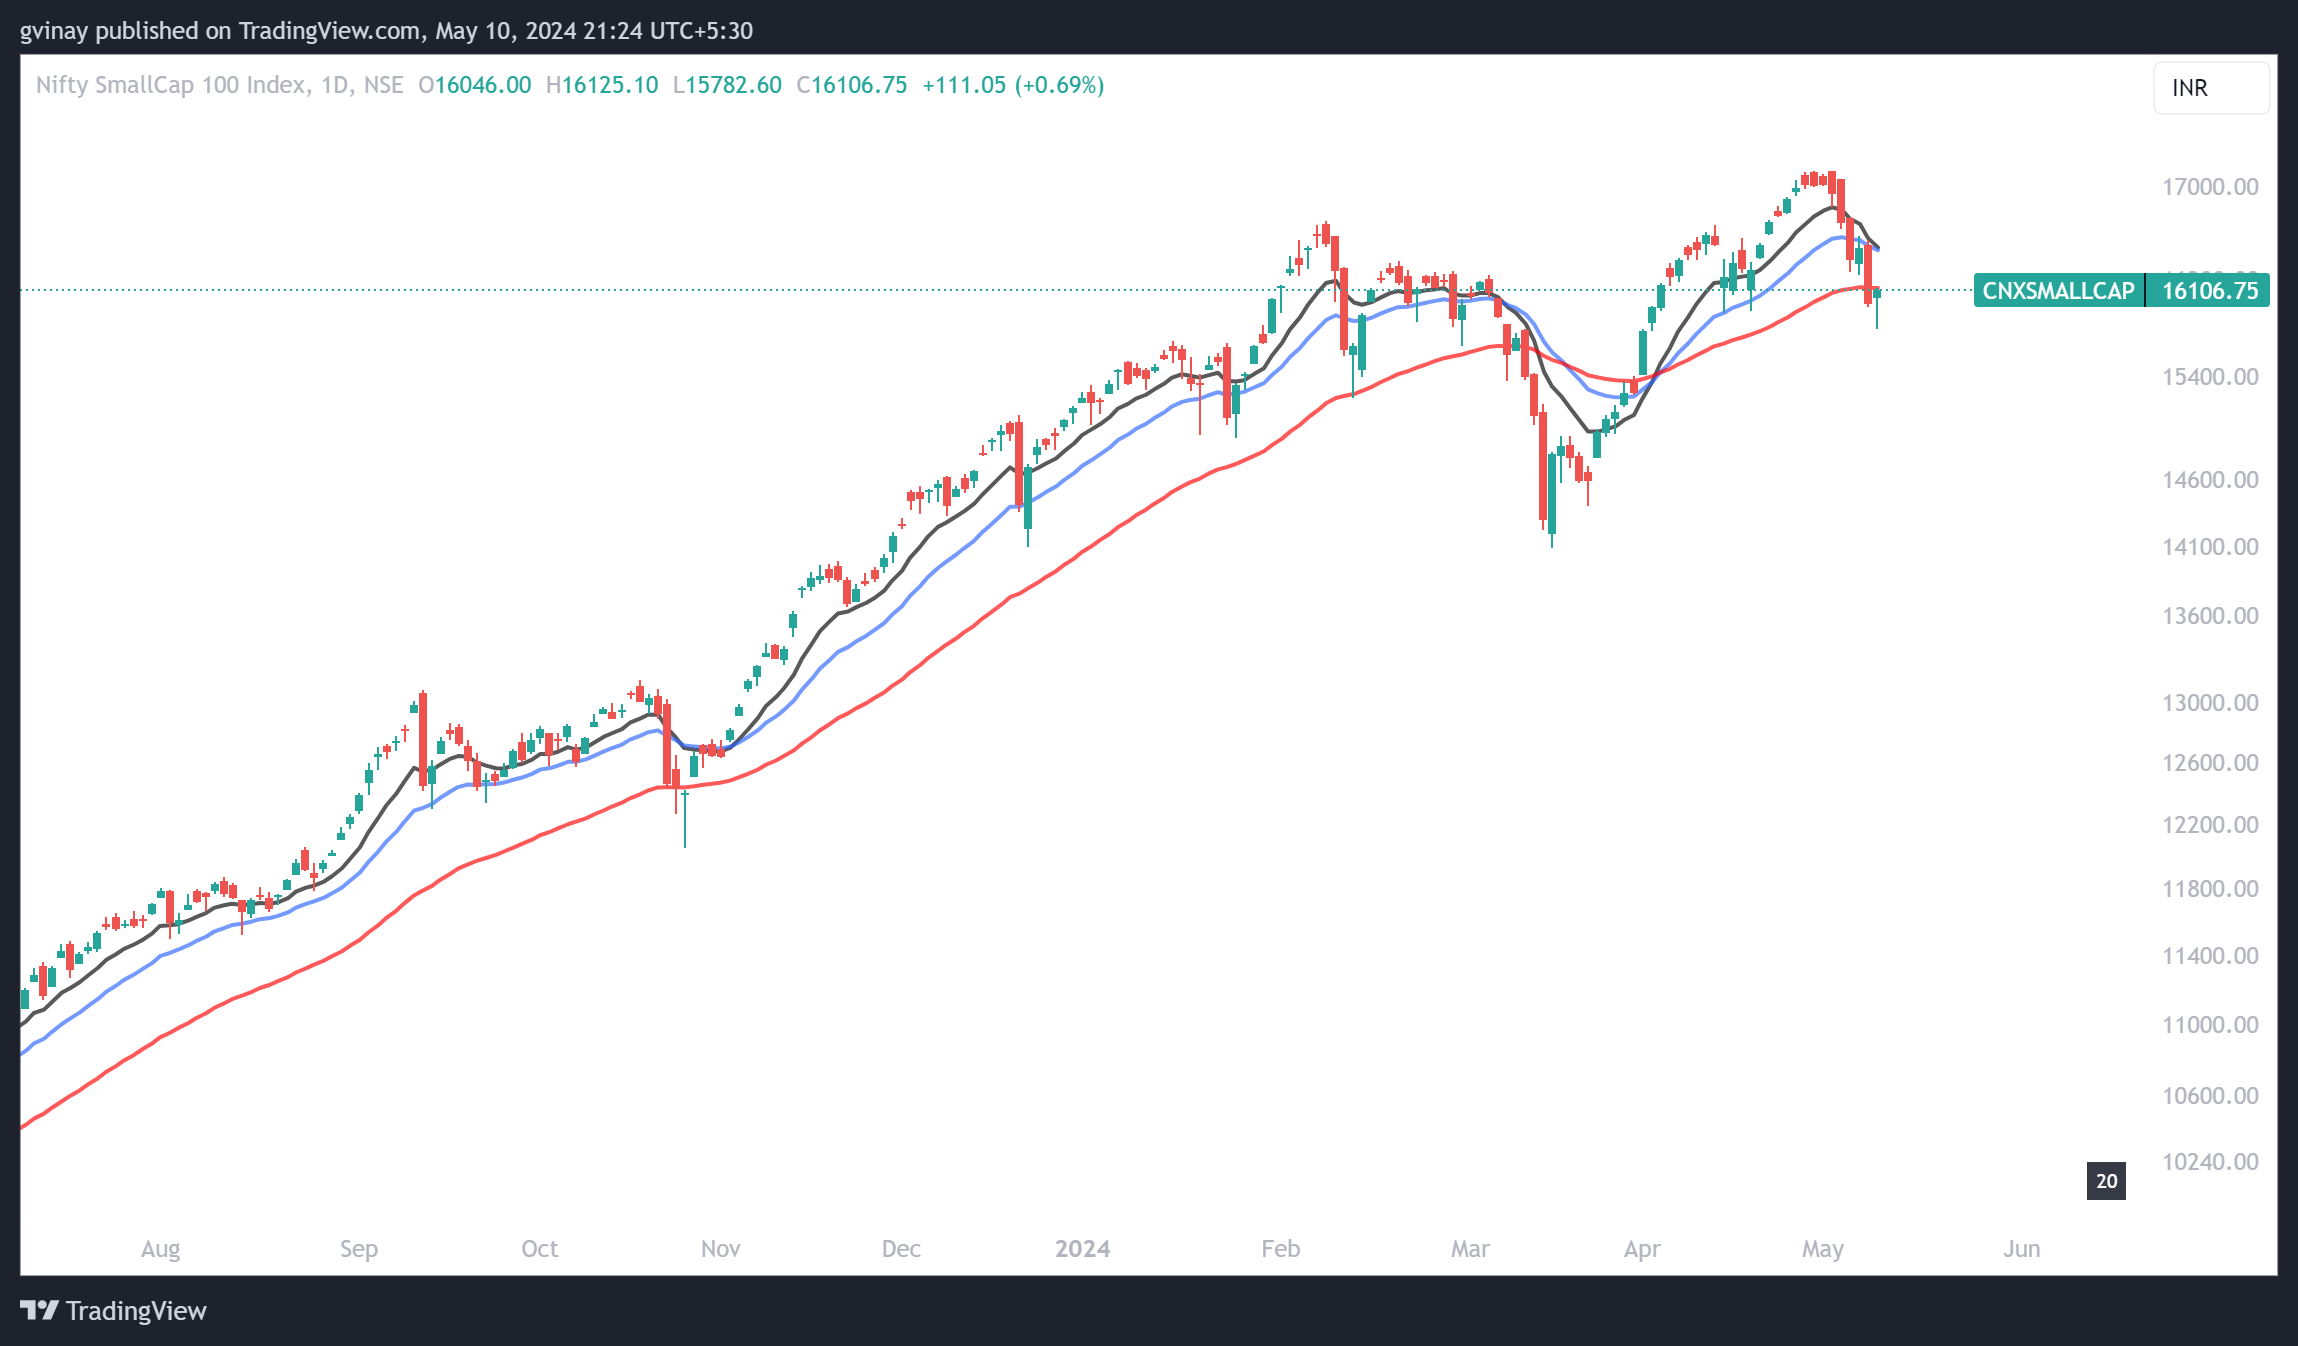Click the dark 20 badge
This screenshot has height=1346, width=2298.
(x=2106, y=1181)
